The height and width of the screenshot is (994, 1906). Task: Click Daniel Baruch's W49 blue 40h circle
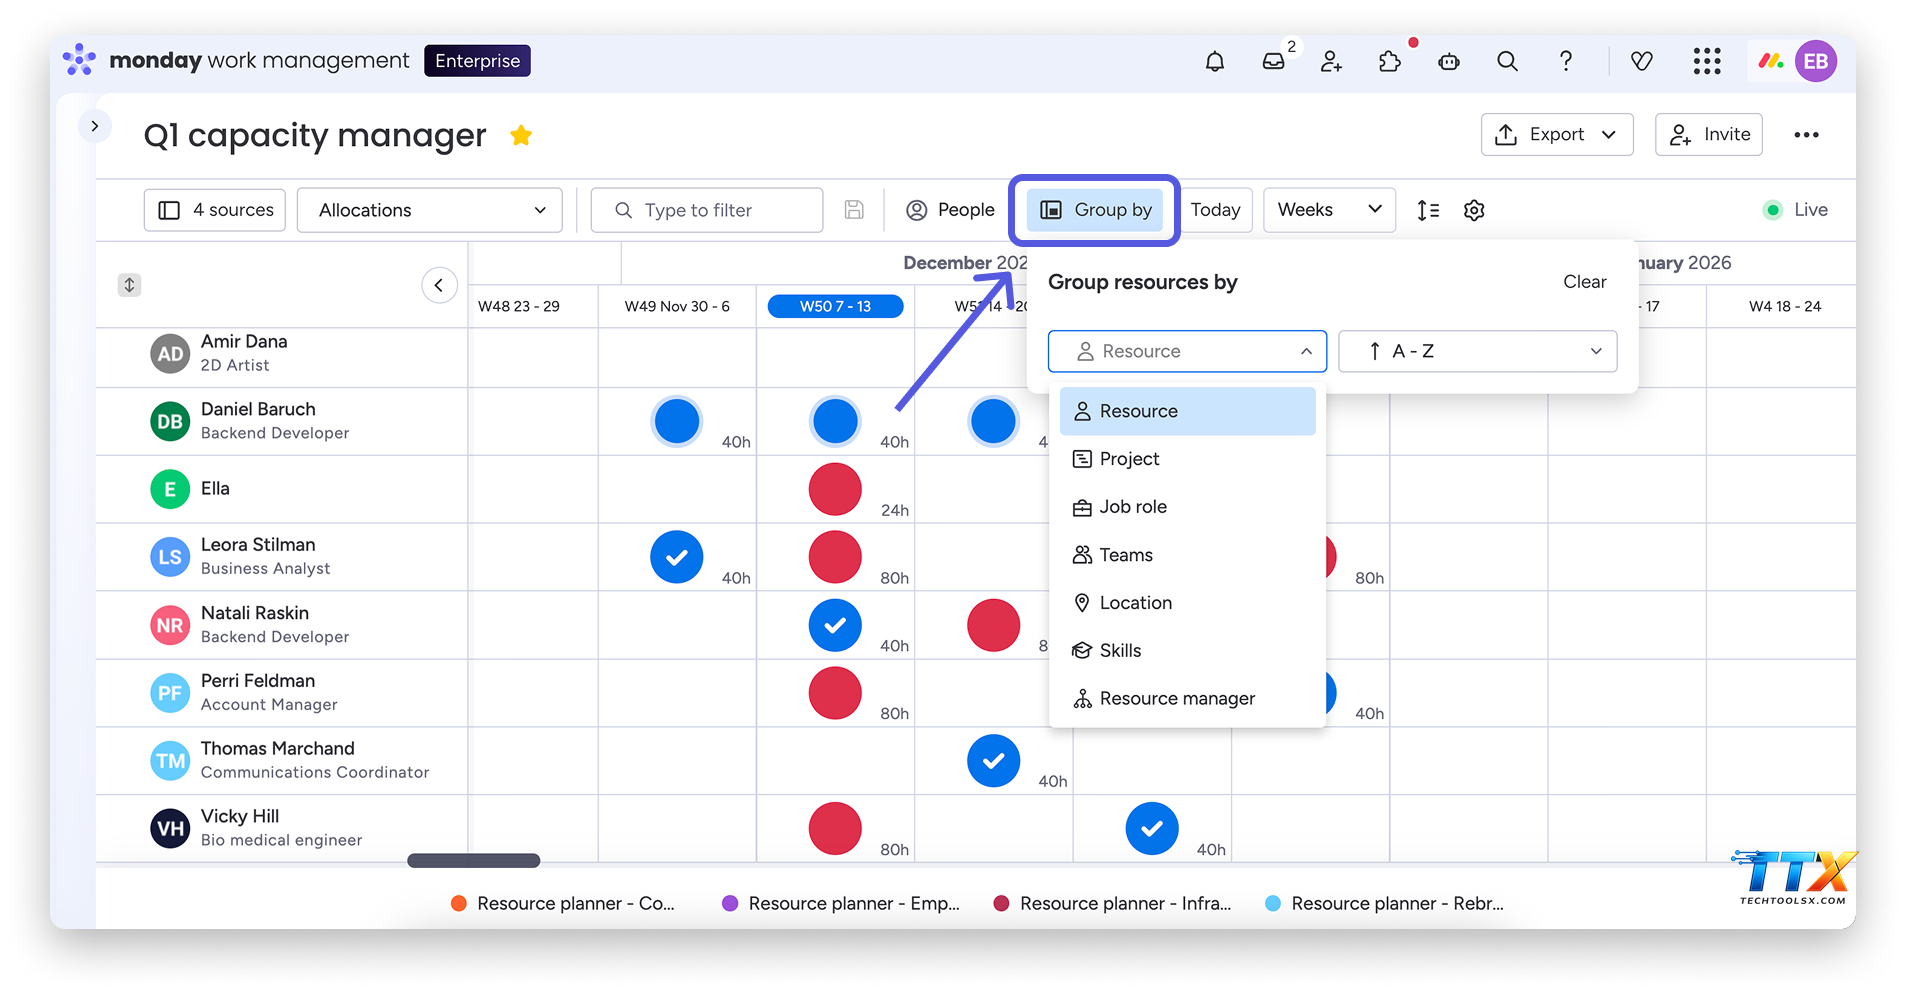(677, 421)
